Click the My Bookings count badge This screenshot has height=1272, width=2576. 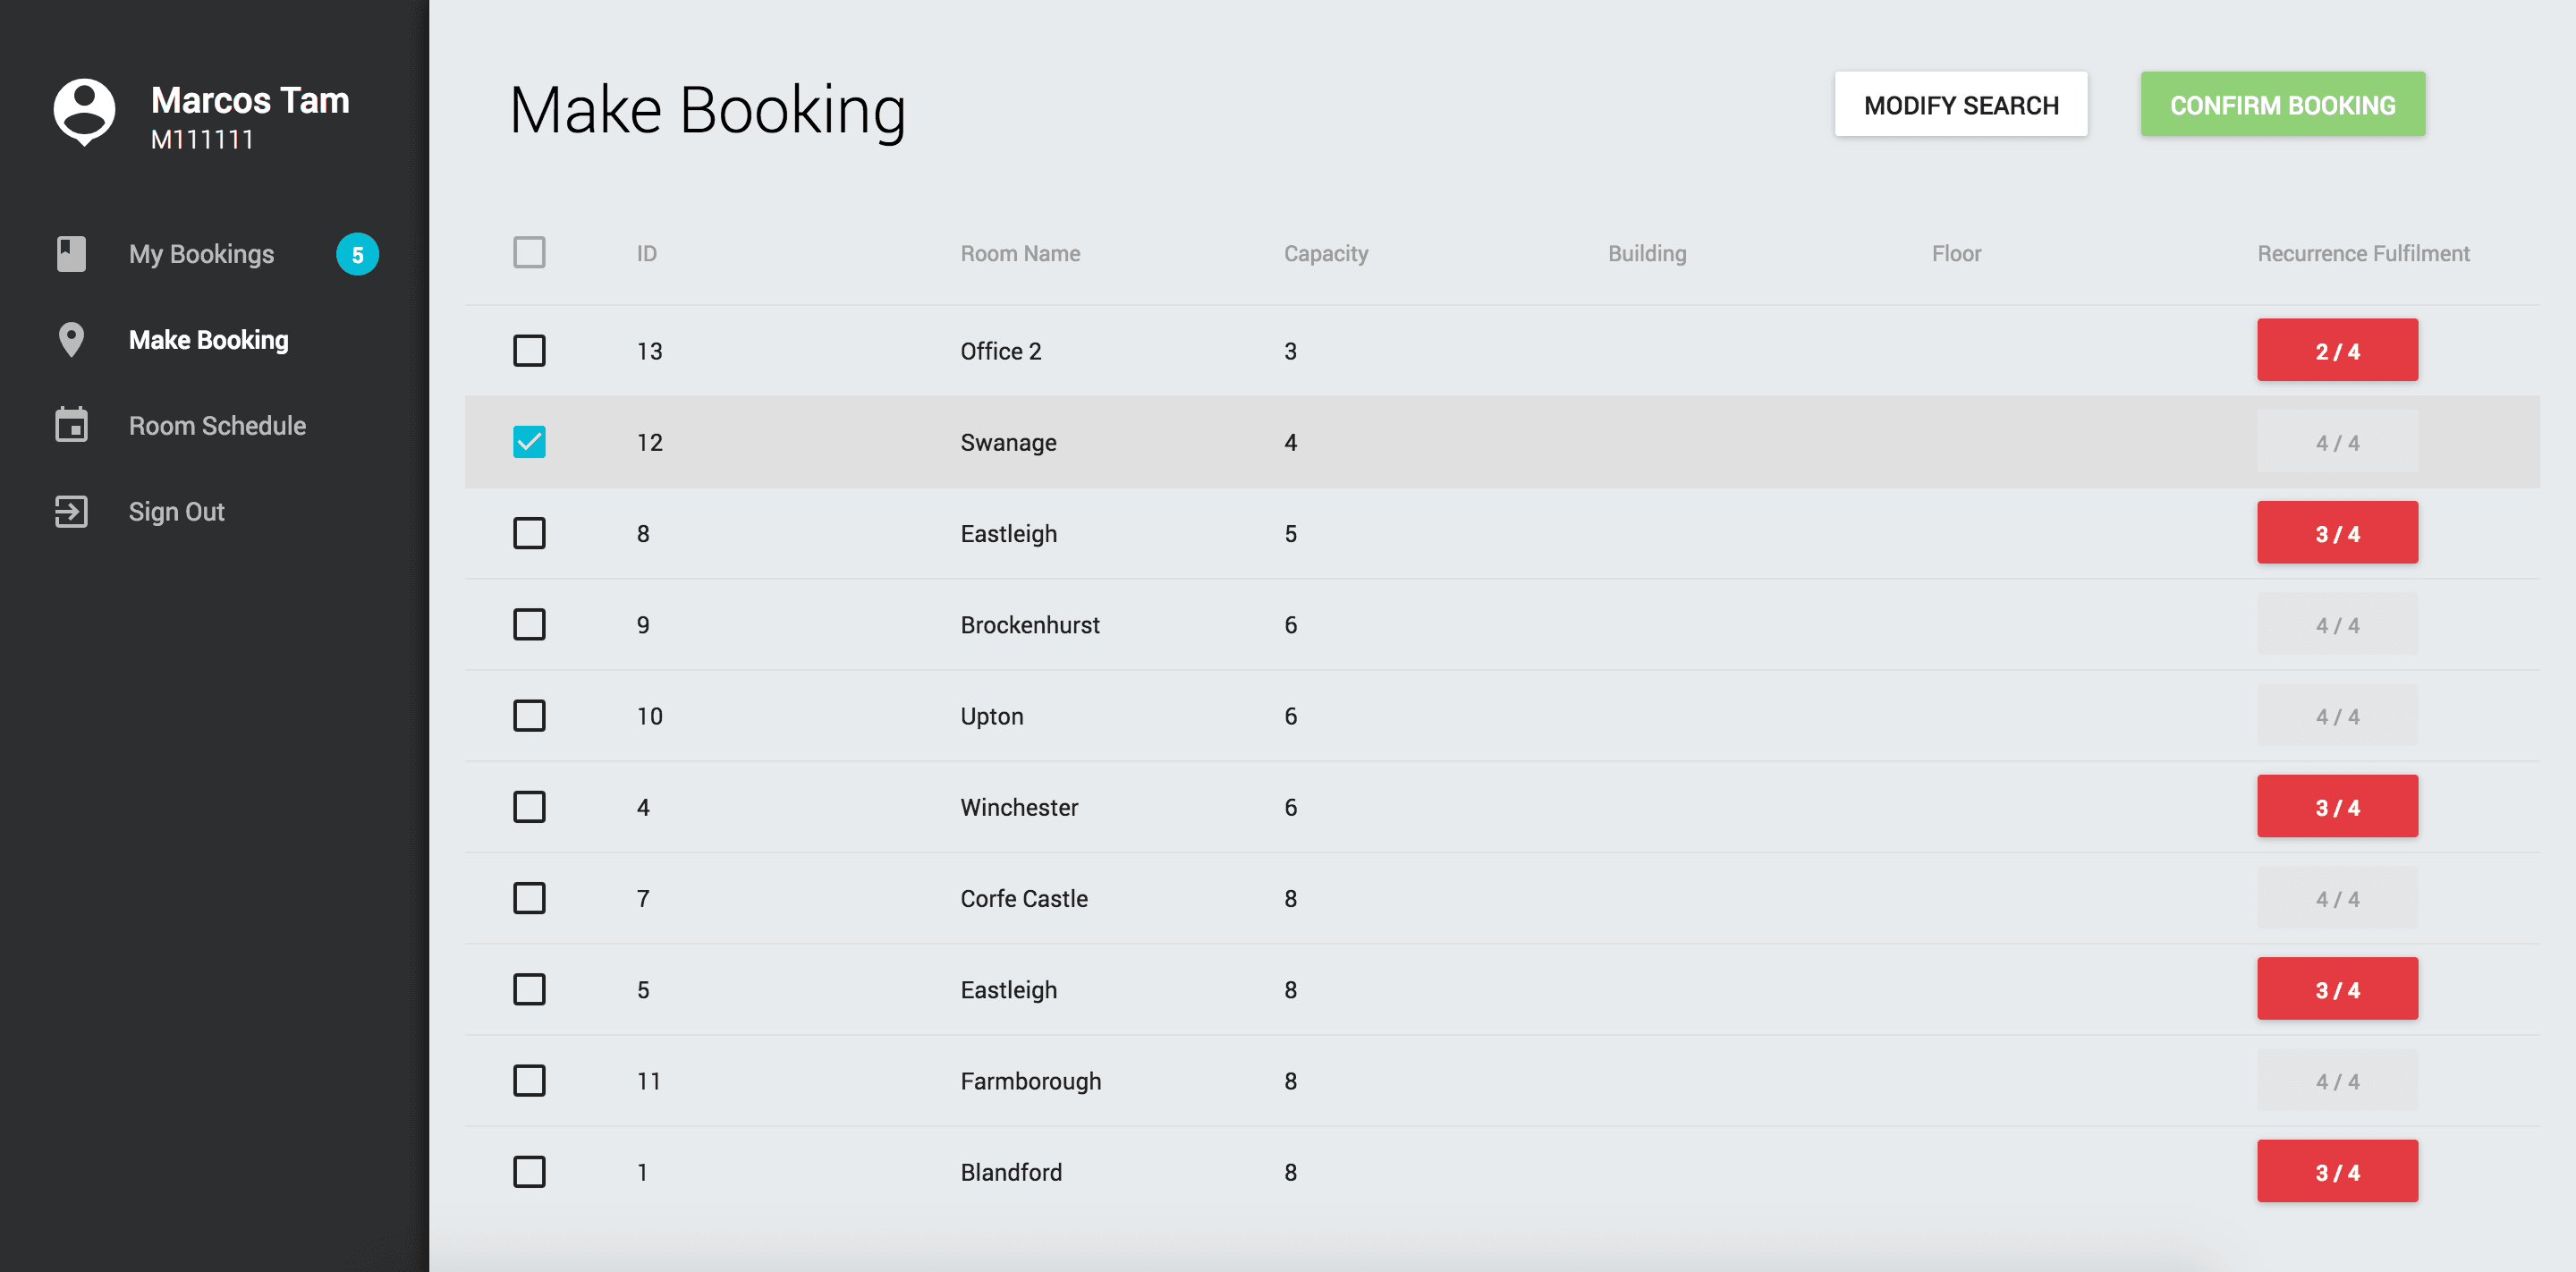(357, 254)
